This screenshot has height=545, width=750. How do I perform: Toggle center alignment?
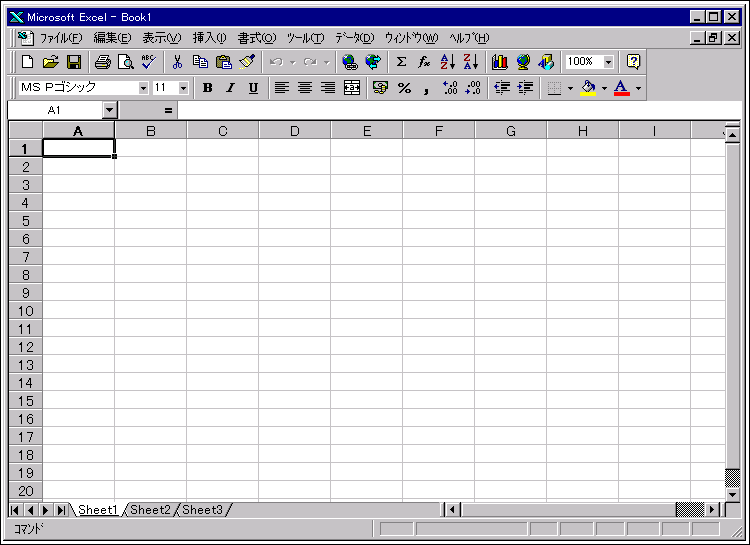point(305,88)
